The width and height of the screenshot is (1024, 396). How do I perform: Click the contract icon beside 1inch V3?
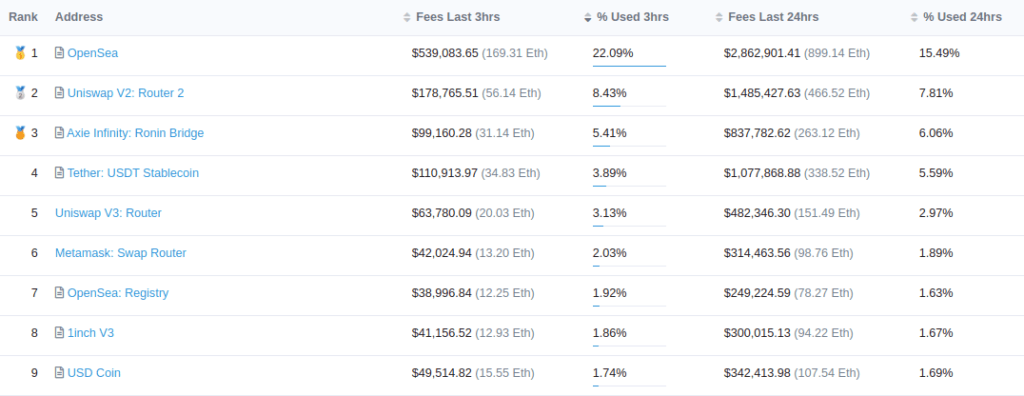click(59, 333)
